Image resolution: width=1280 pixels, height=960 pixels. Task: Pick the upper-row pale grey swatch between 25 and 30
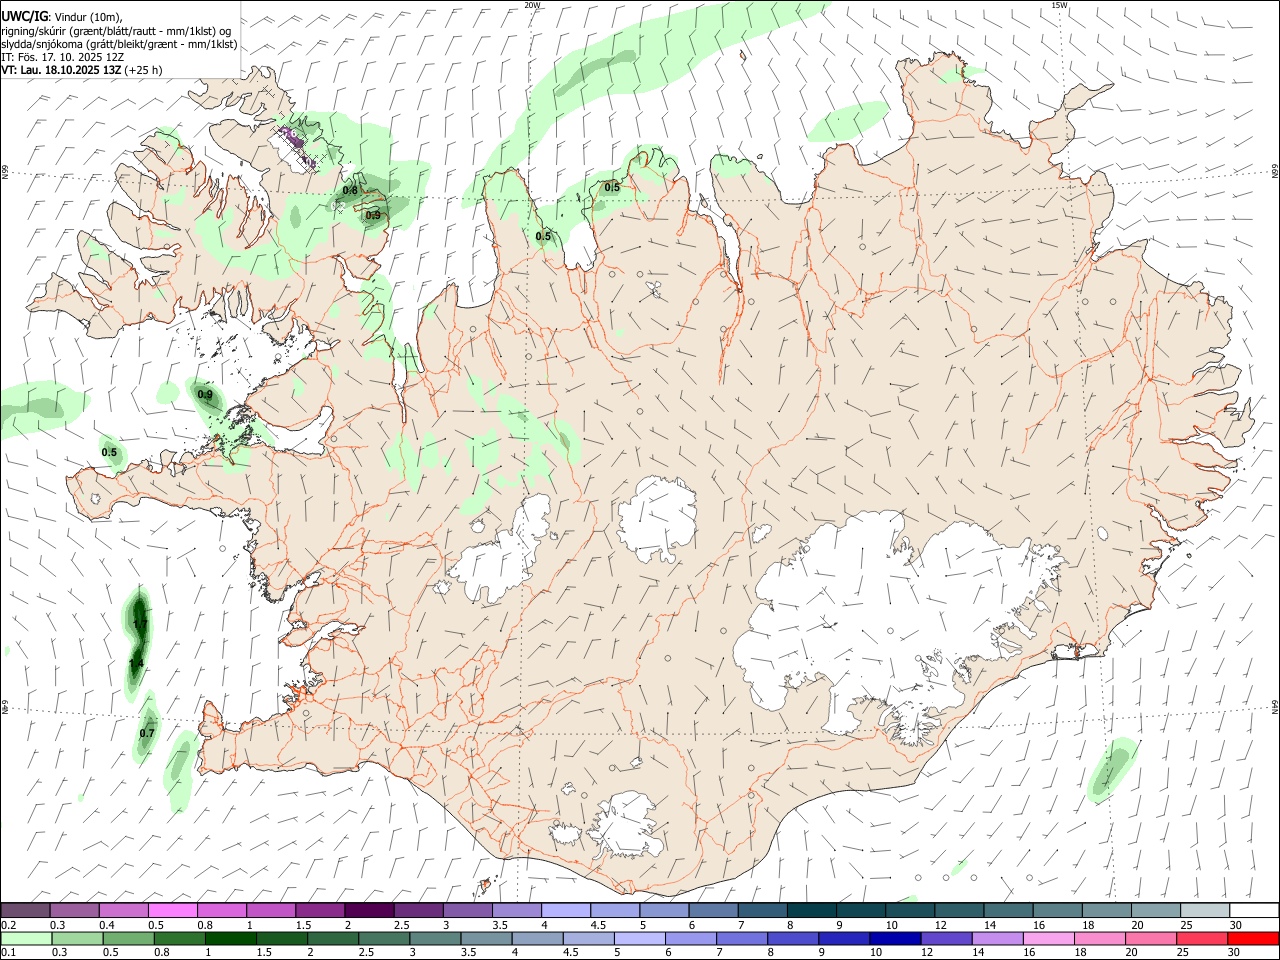click(x=1206, y=910)
